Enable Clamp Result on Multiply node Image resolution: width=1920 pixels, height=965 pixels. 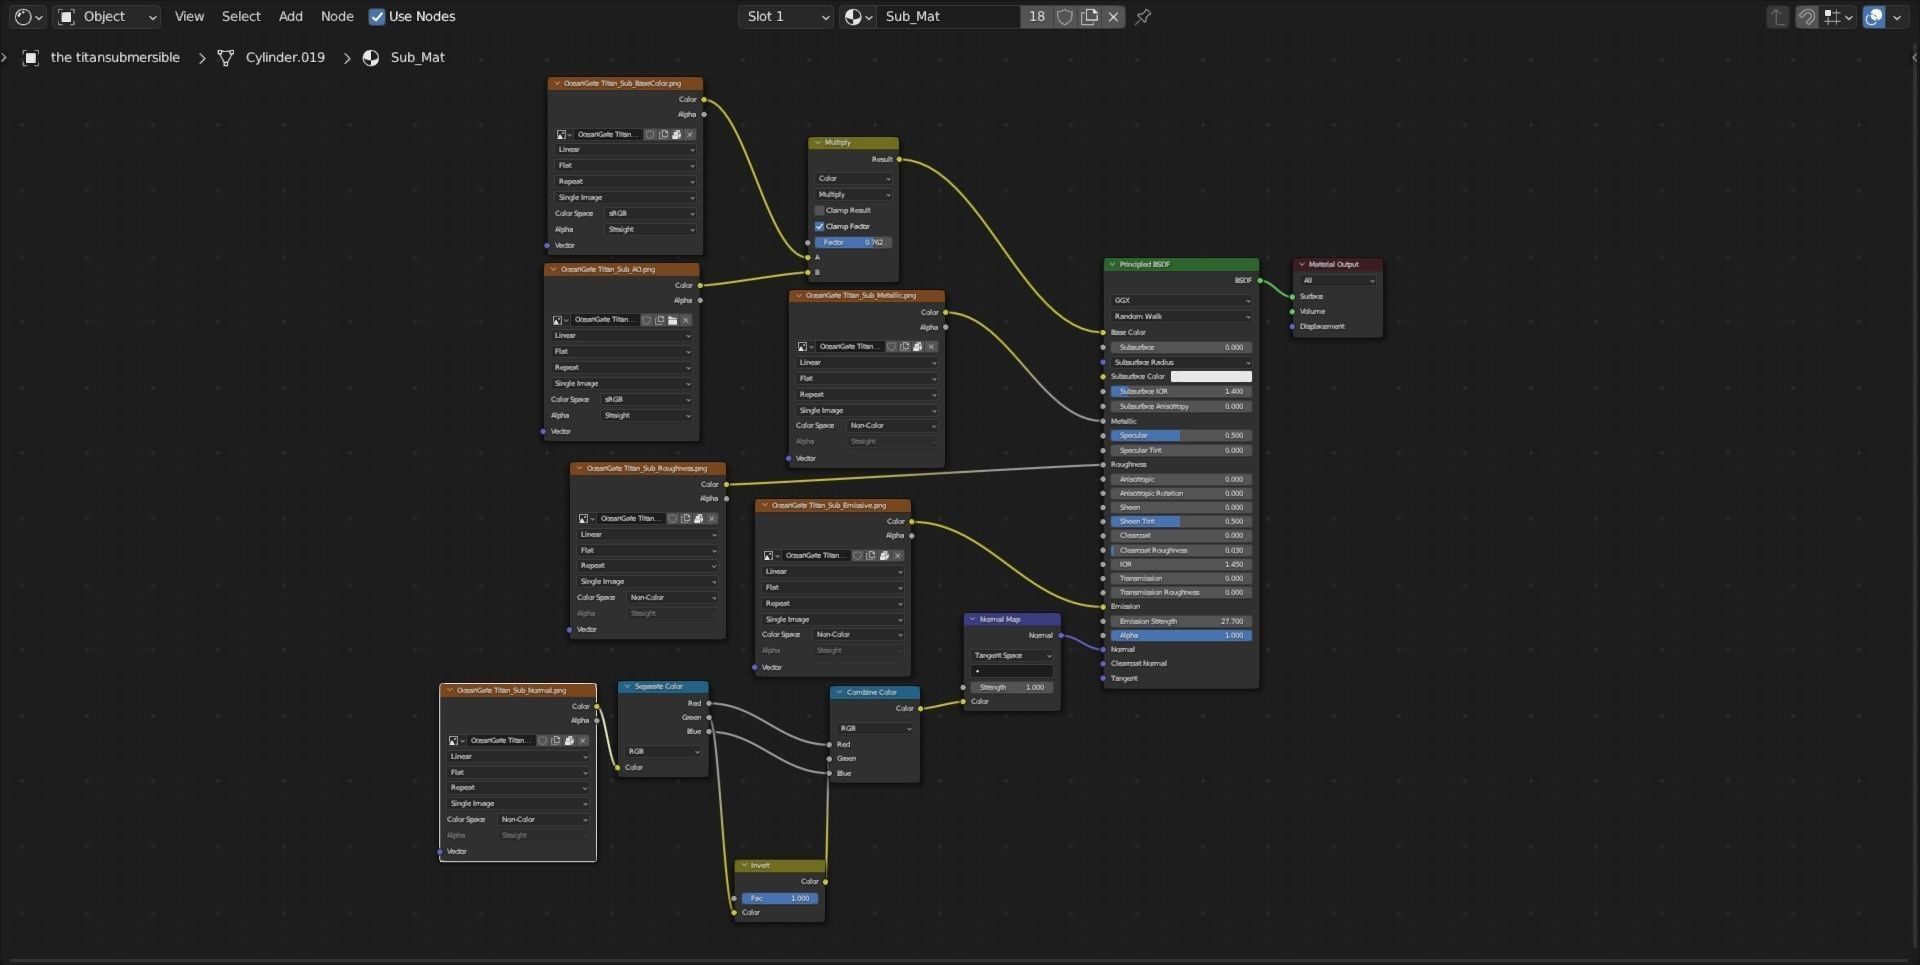click(x=820, y=210)
